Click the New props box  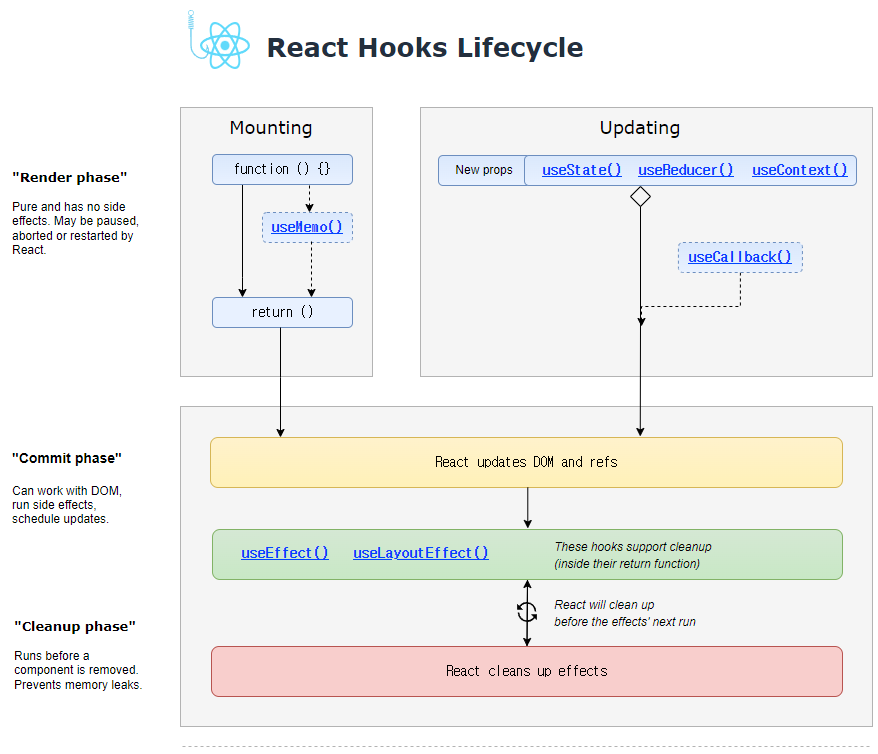click(482, 170)
